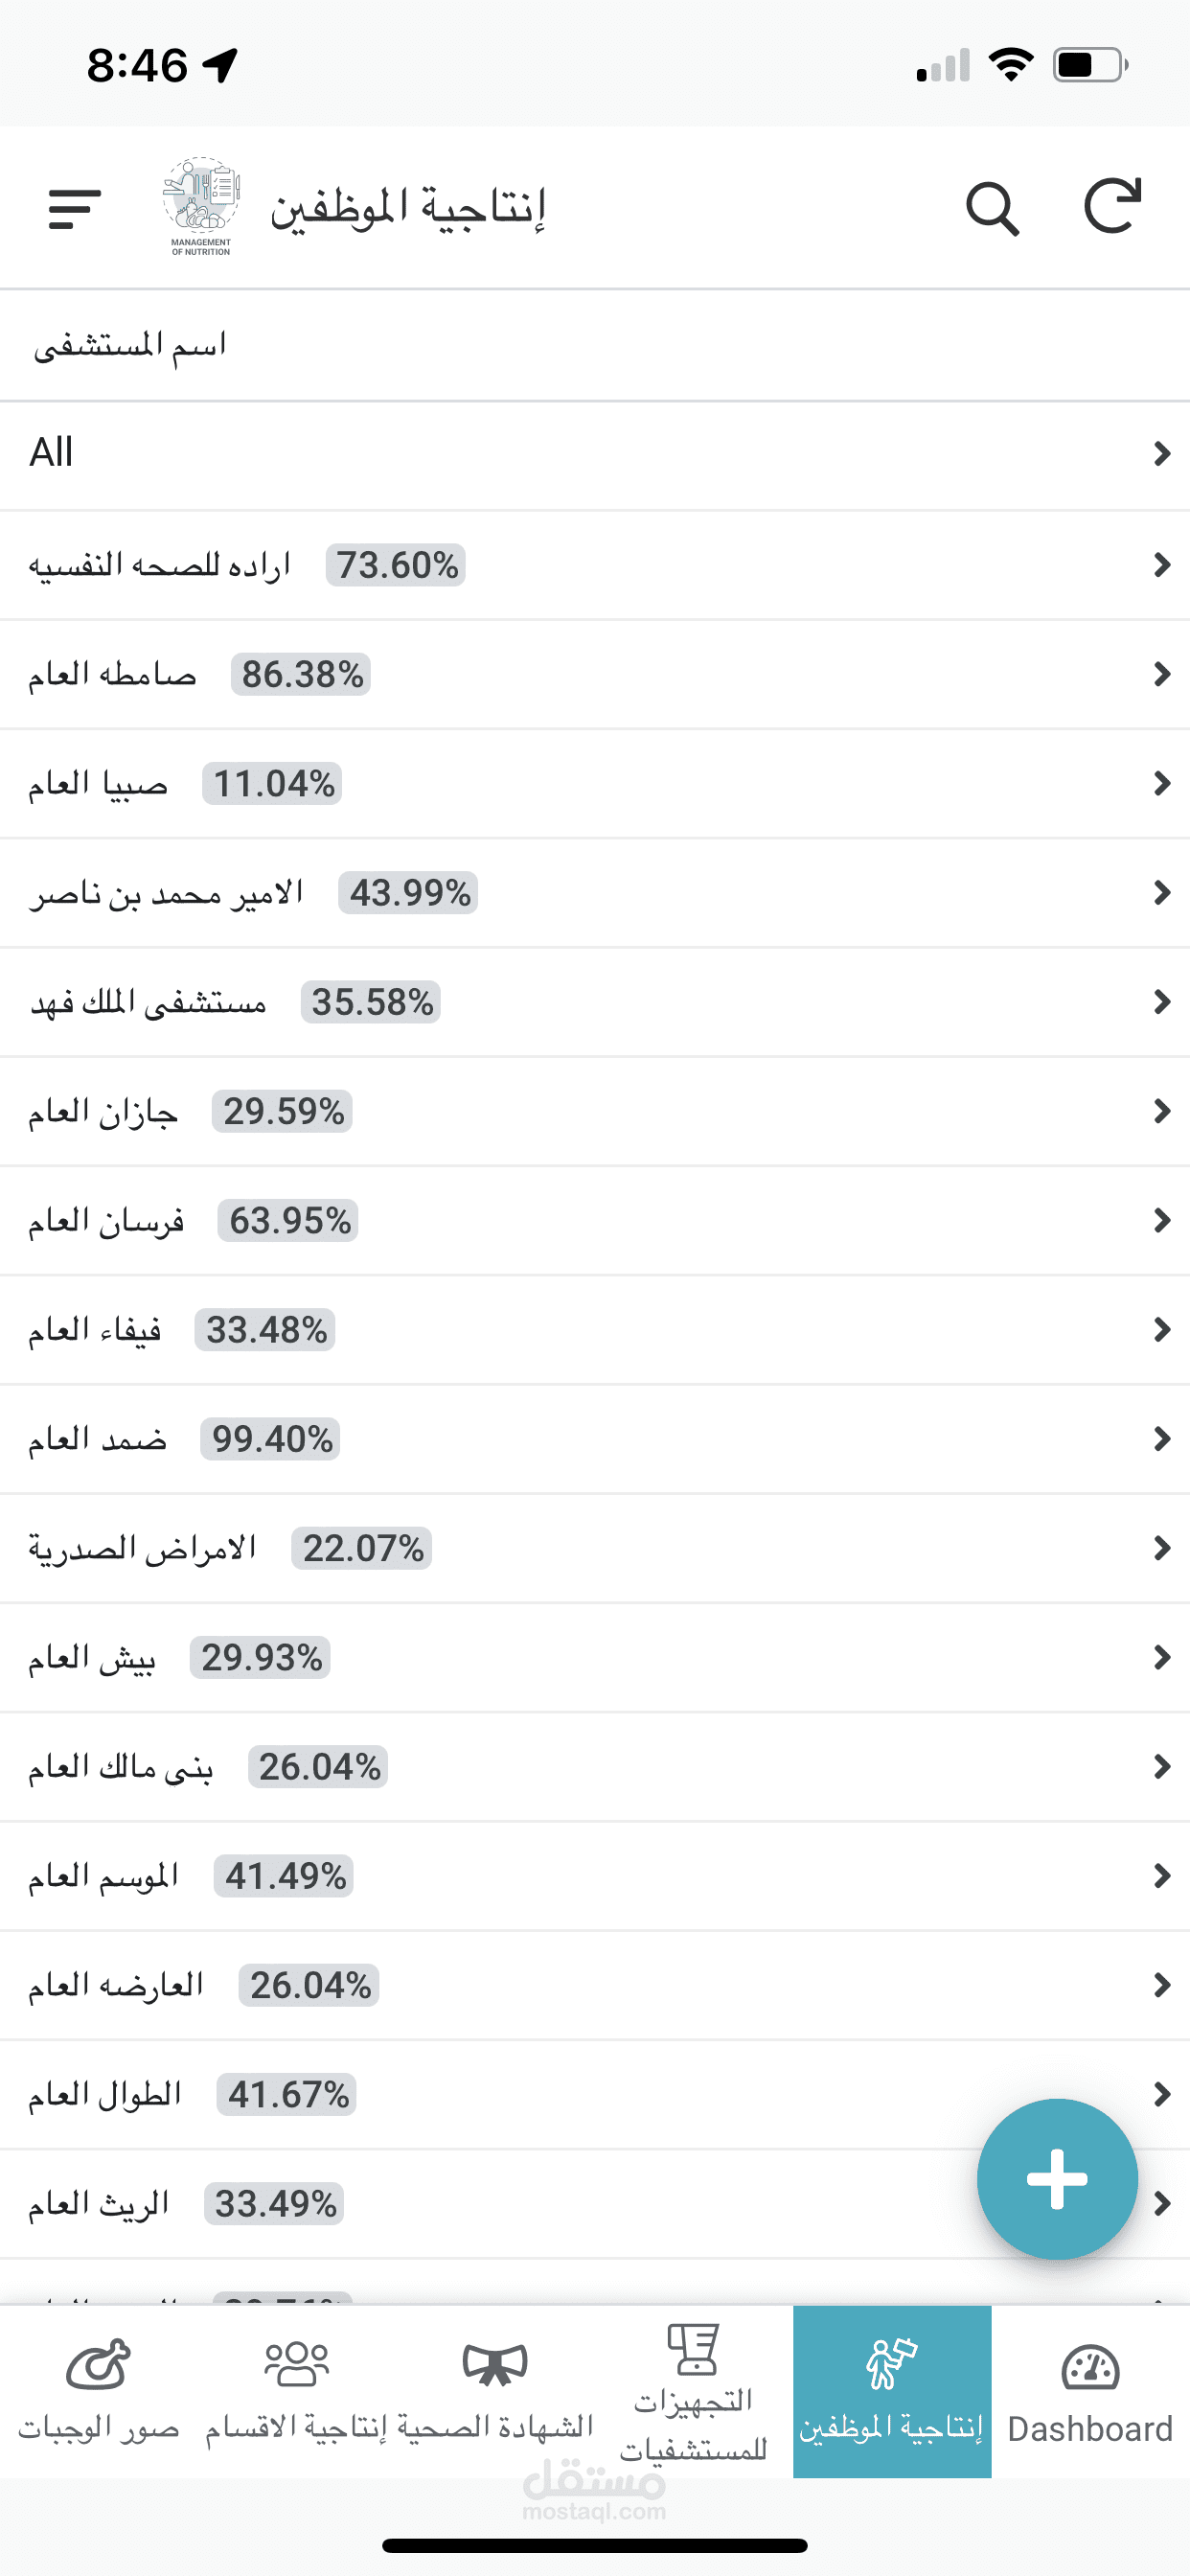This screenshot has width=1190, height=2576.
Task: Tap the Management of Nutrition logo
Action: pos(201,206)
